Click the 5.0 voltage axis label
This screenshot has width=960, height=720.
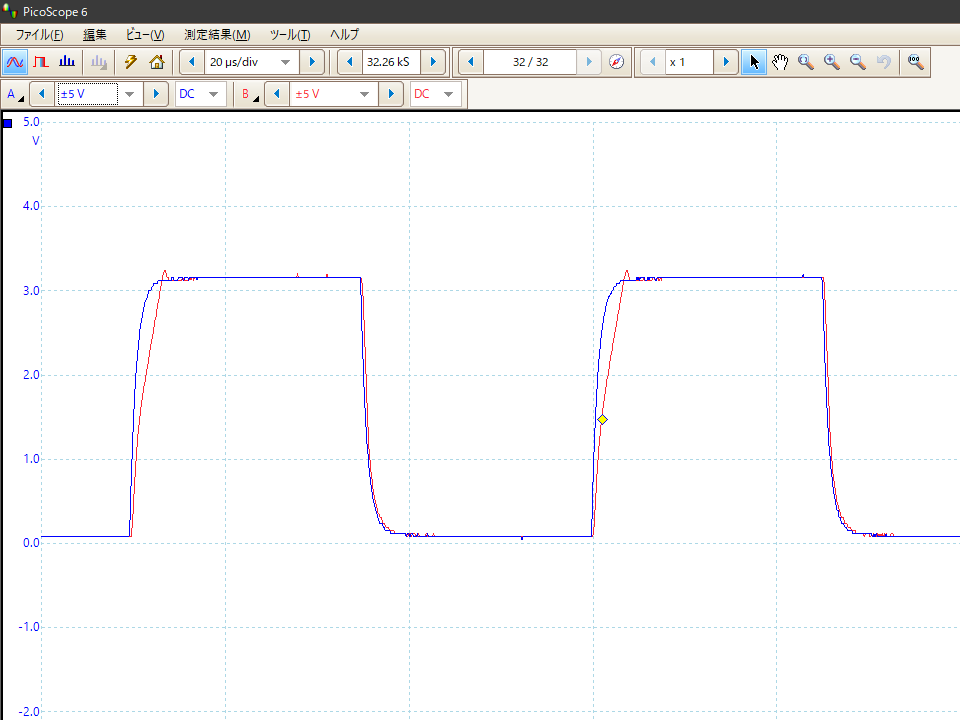coord(31,122)
